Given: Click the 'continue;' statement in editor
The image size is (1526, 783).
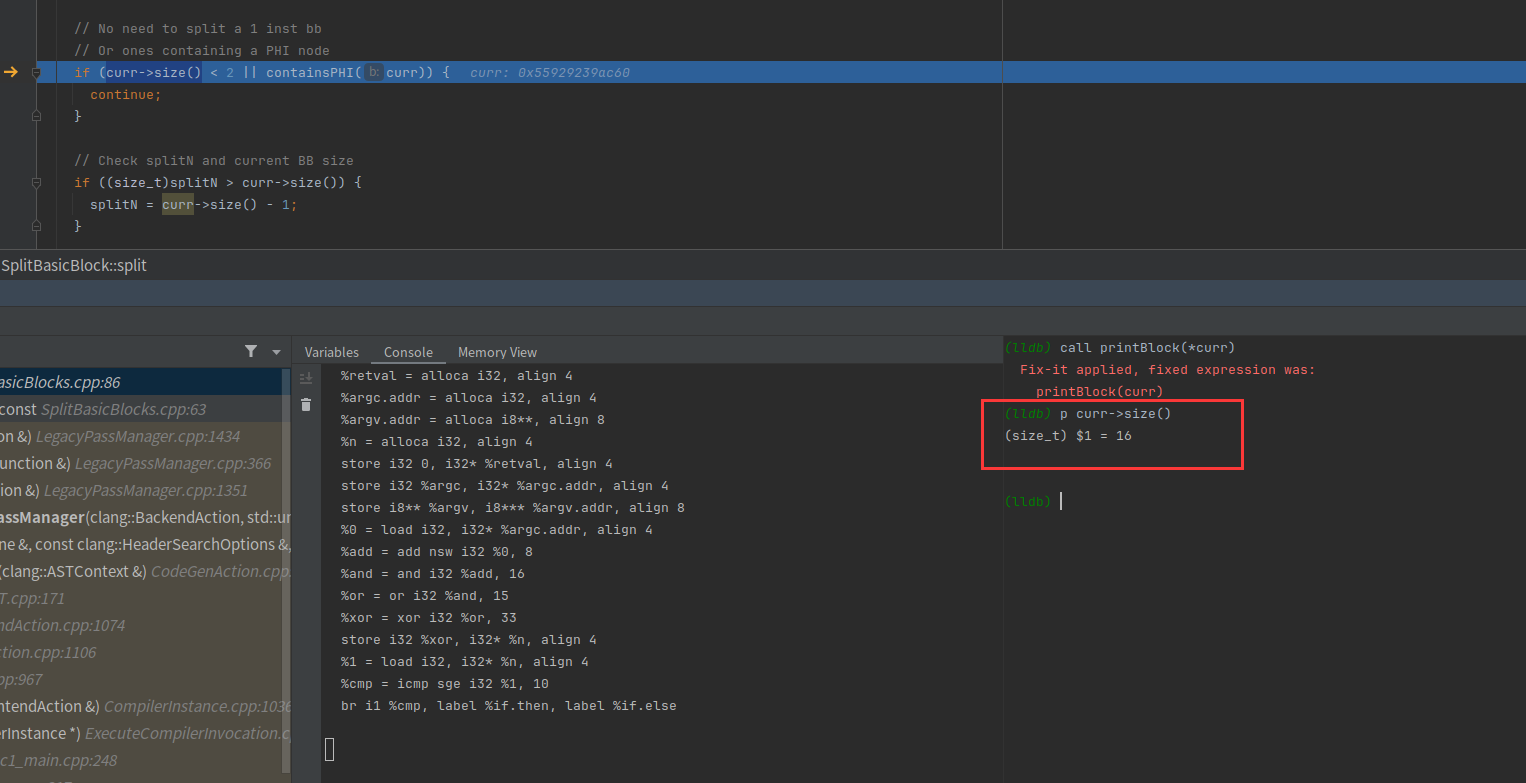Looking at the screenshot, I should click(125, 94).
